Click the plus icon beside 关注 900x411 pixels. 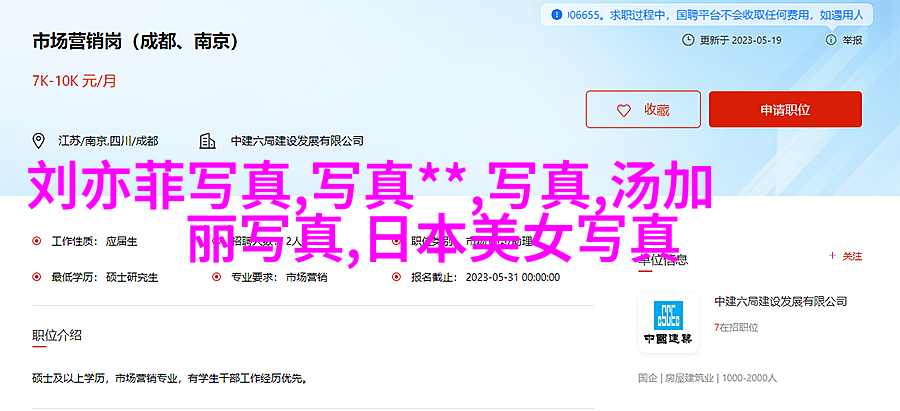point(832,257)
